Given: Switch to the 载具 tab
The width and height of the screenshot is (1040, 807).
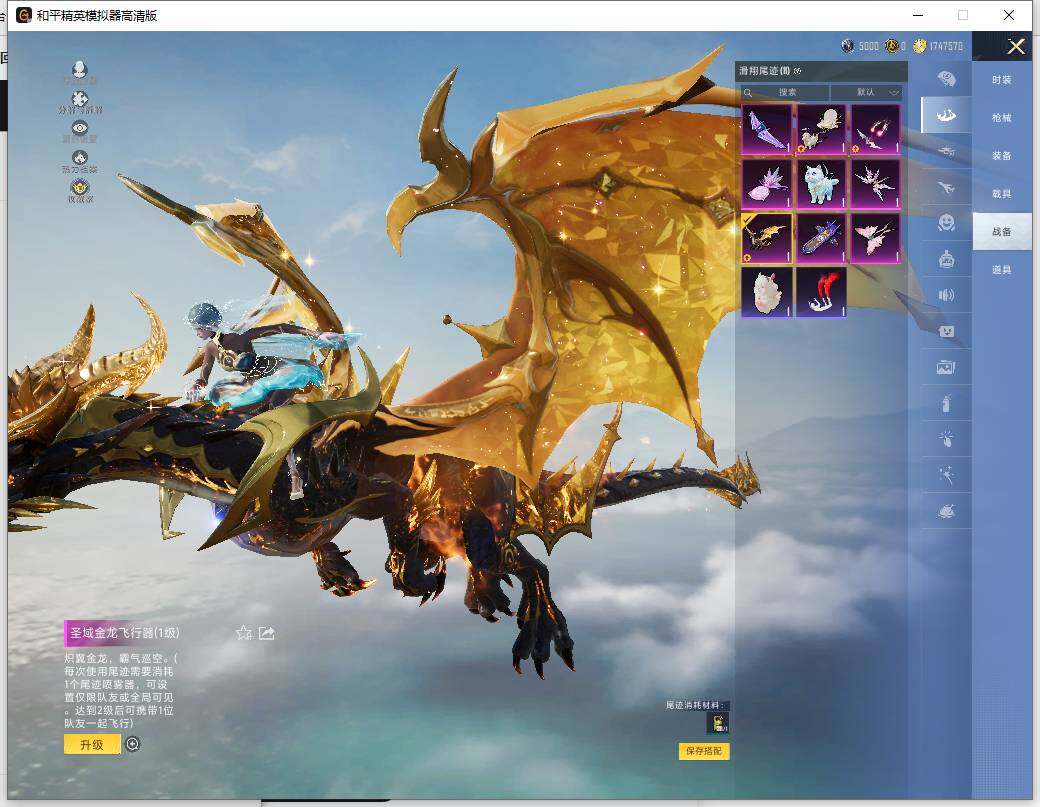Looking at the screenshot, I should (1002, 194).
